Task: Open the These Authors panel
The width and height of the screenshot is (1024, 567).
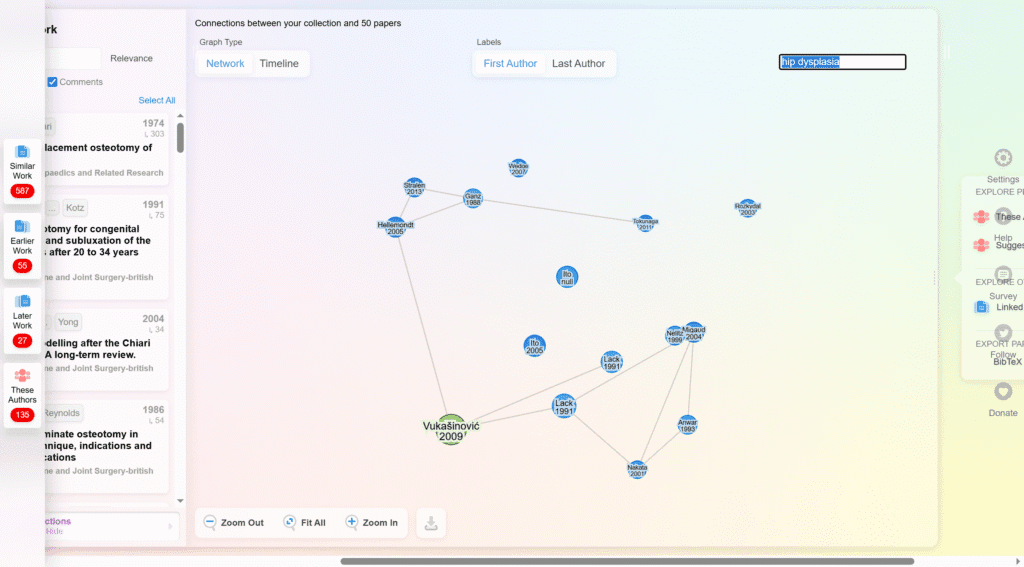Action: 22,393
